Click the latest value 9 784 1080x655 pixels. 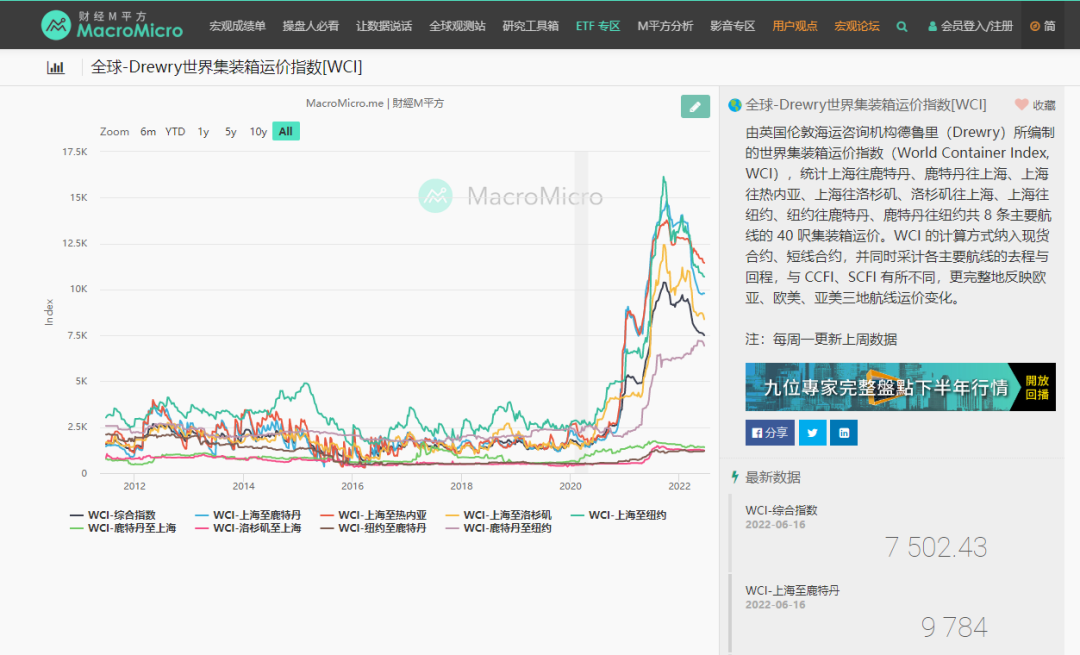point(954,627)
